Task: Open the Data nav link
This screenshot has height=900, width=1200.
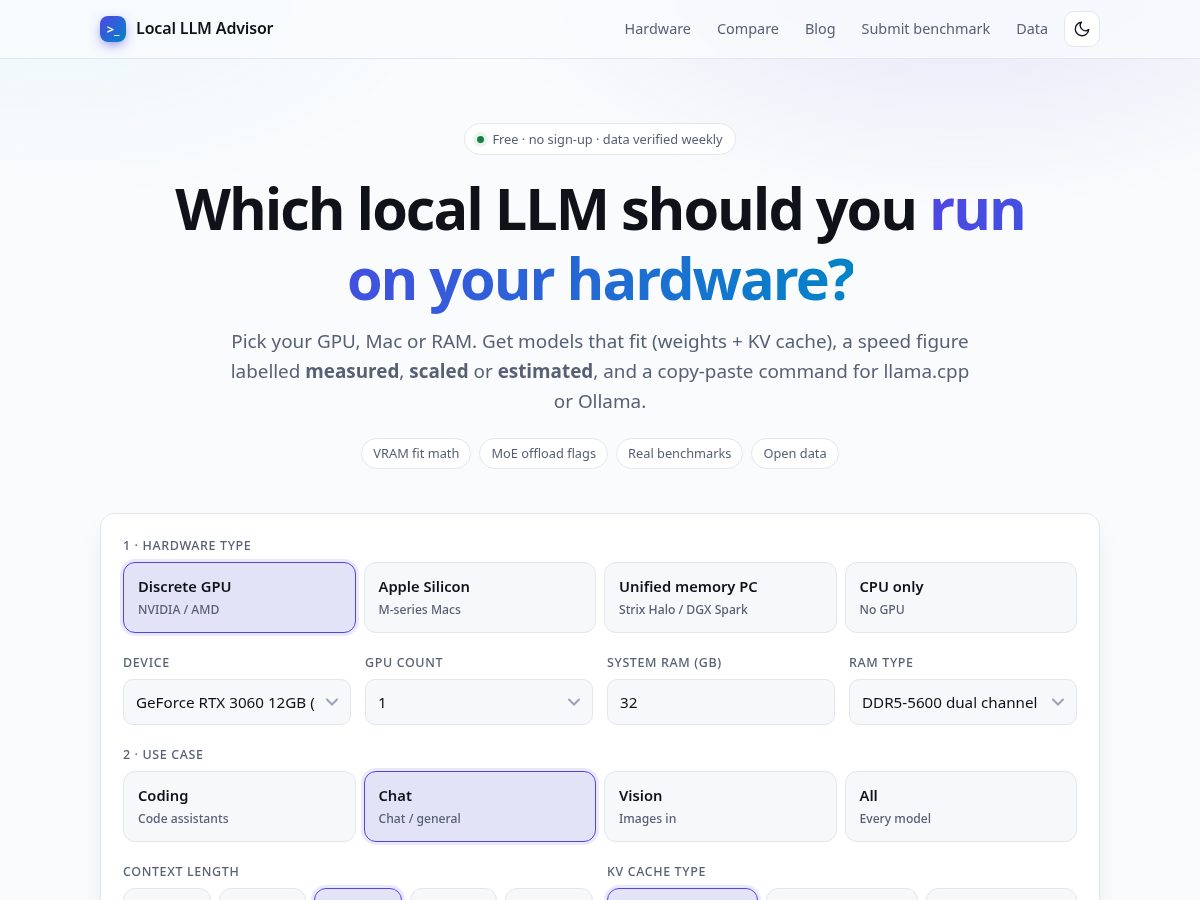Action: click(x=1031, y=29)
